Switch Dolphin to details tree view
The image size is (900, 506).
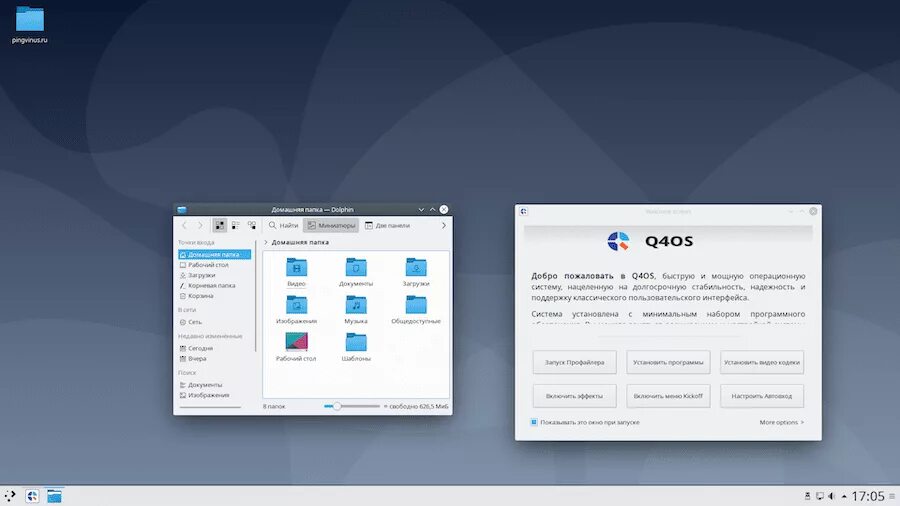pos(252,225)
